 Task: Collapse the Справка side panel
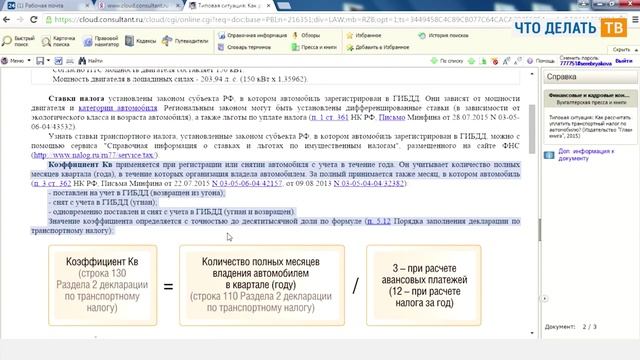545,298
